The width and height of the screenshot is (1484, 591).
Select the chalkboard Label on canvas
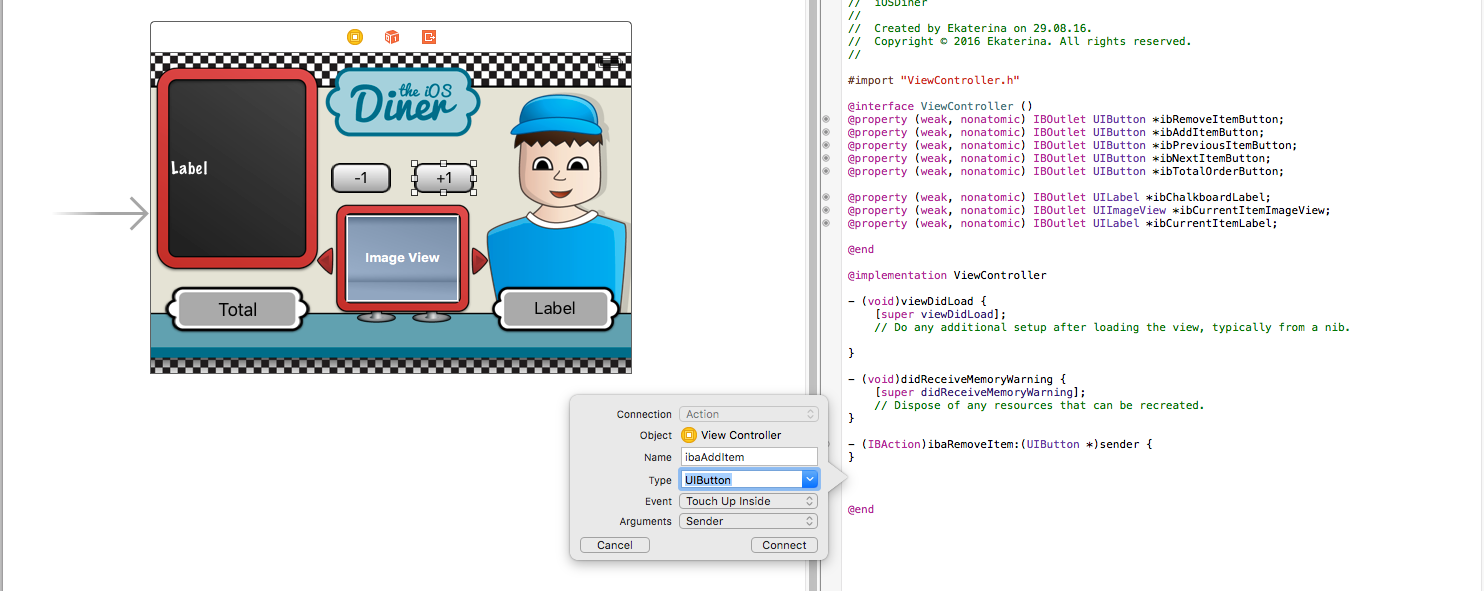pos(189,168)
